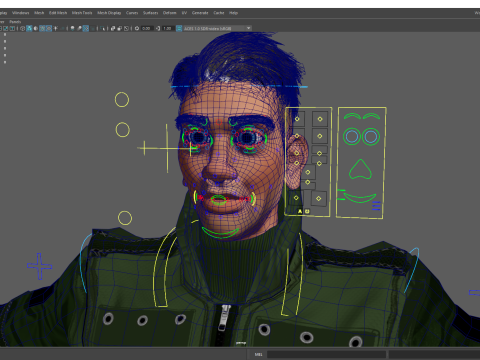Click the Use All Lights icon
The height and width of the screenshot is (360, 480).
(55, 28)
